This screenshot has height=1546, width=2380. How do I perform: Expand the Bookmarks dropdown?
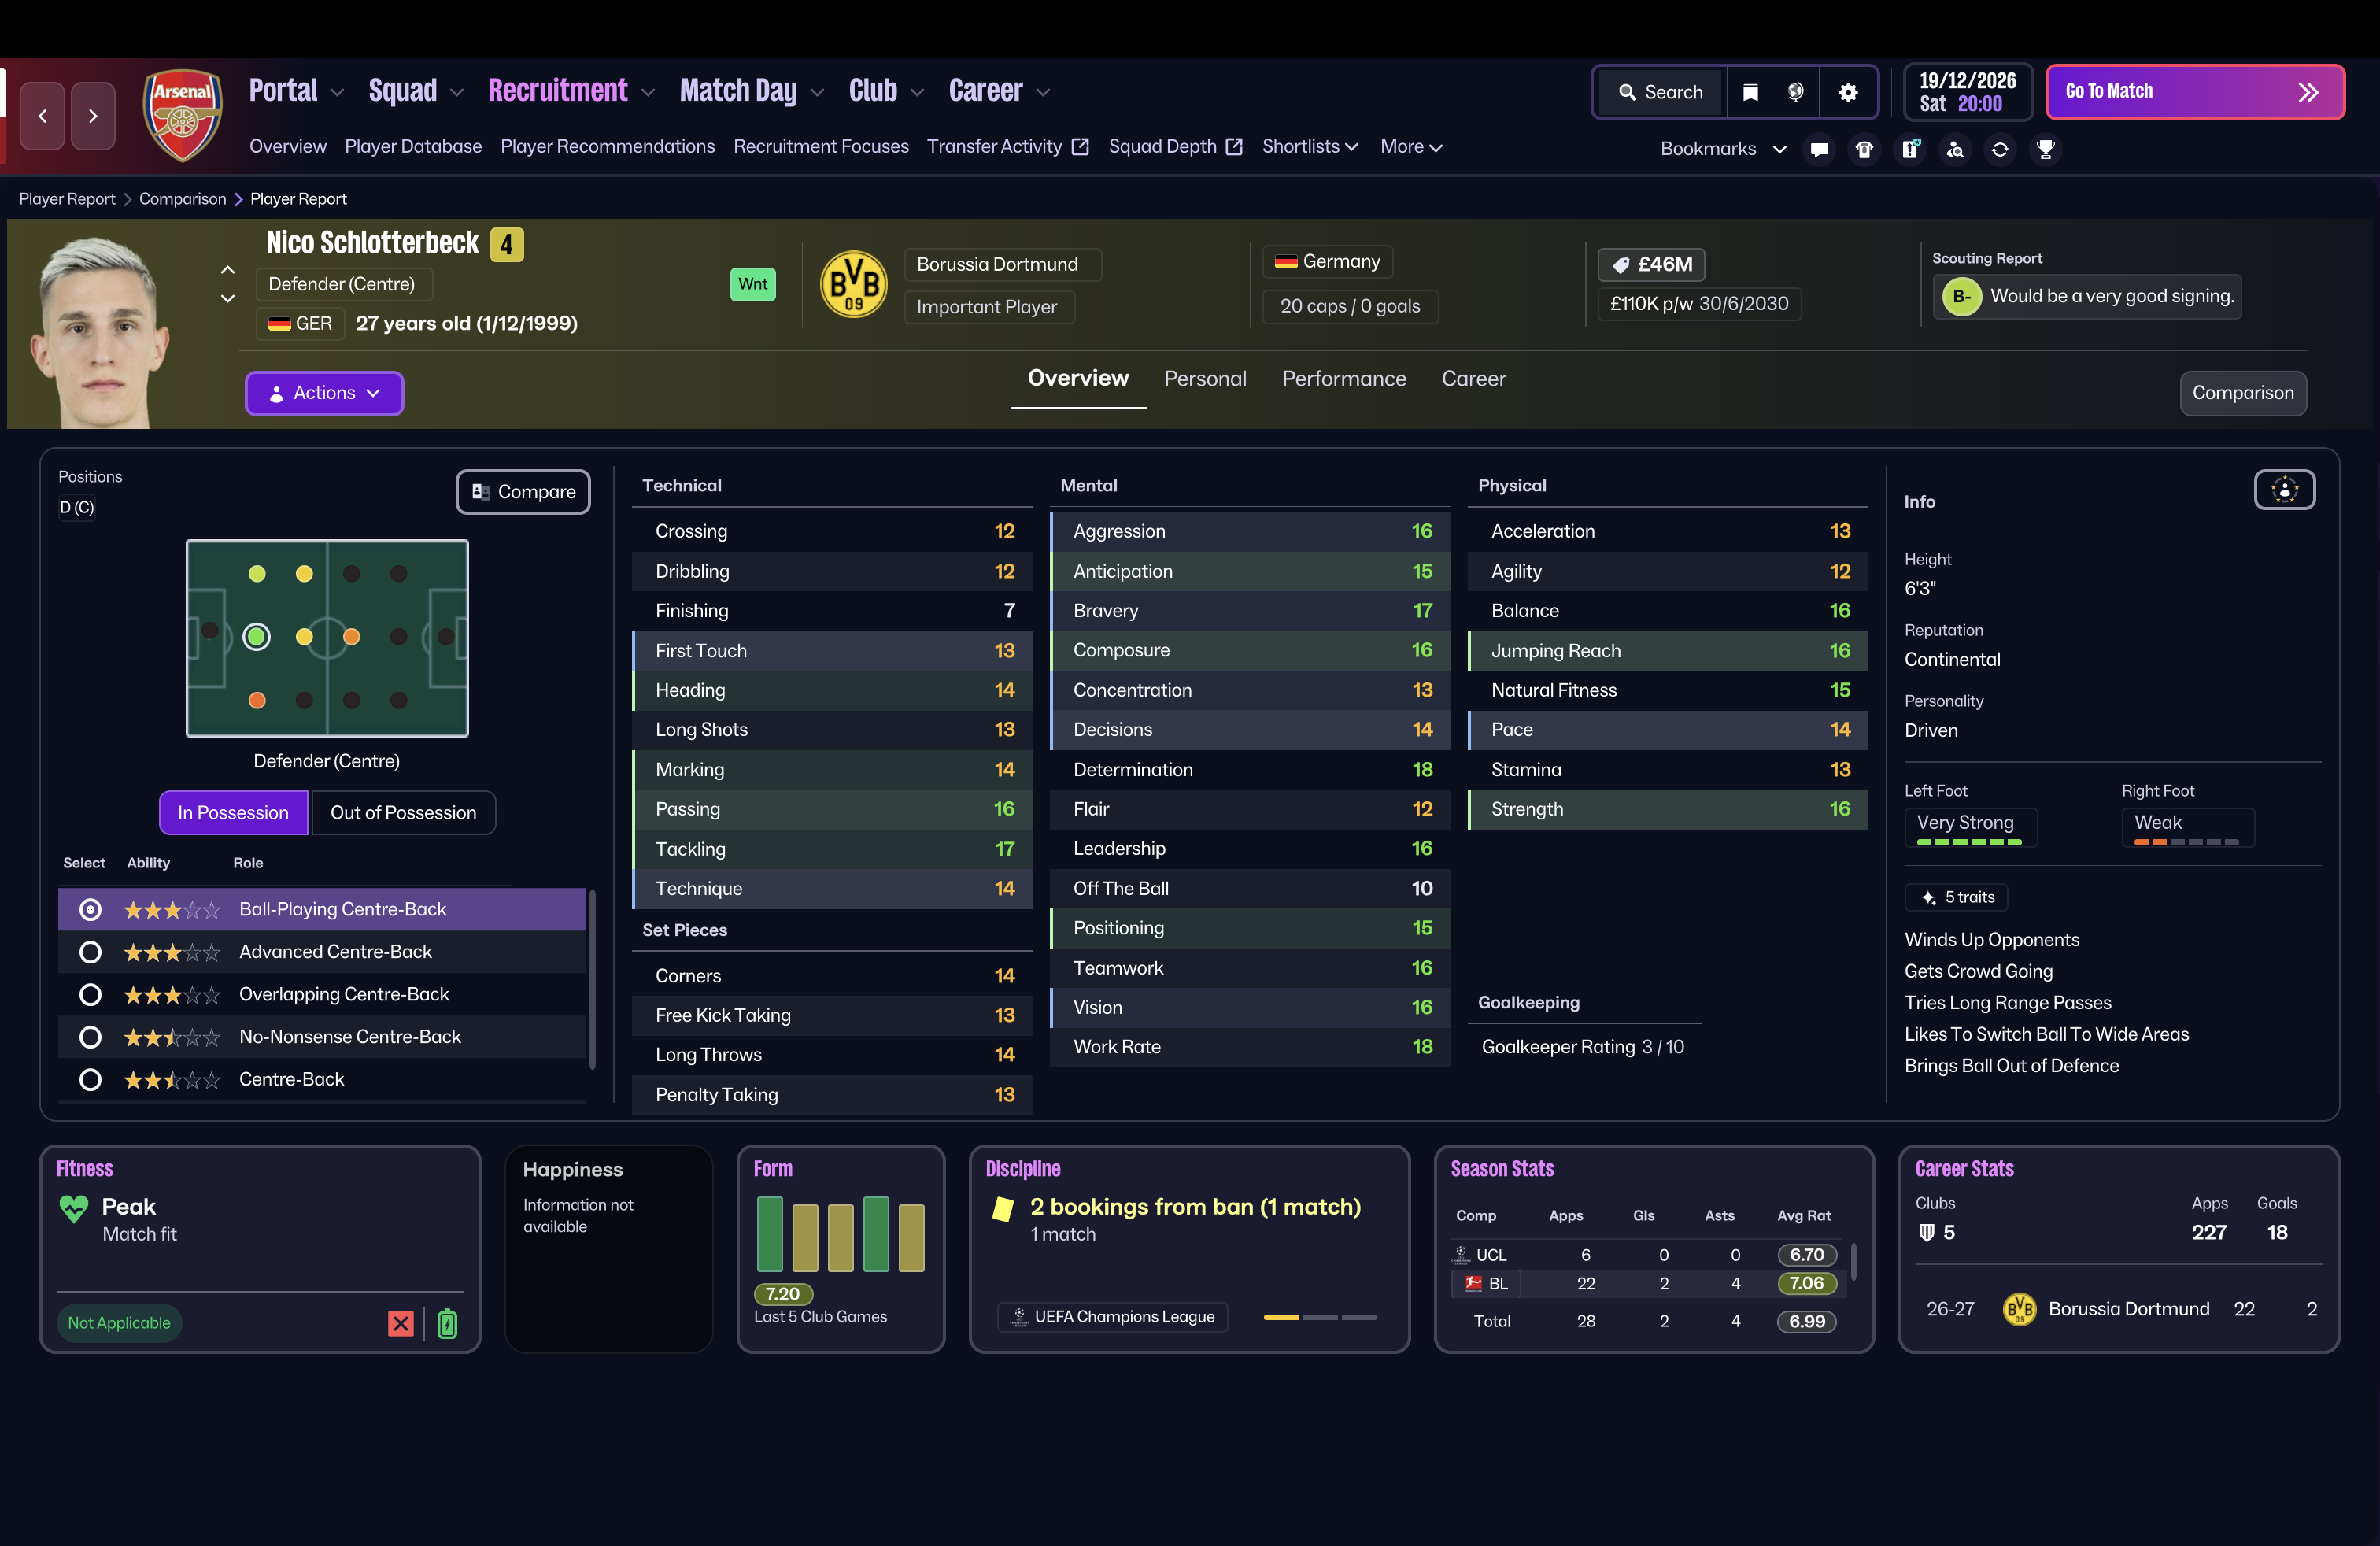click(1723, 148)
